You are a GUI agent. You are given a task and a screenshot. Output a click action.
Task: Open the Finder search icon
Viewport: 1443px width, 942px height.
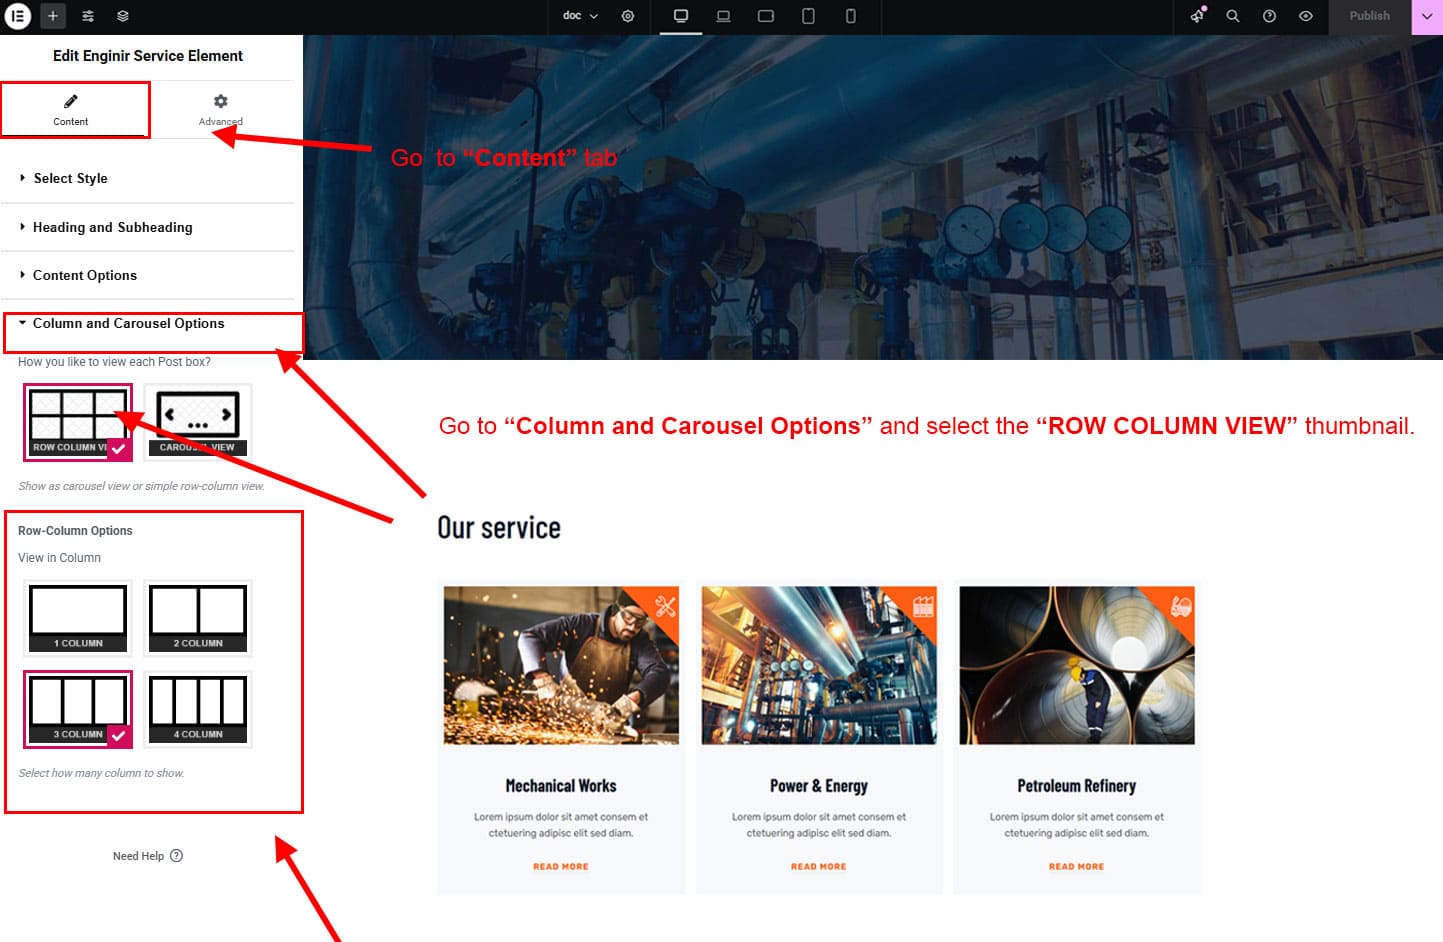pyautogui.click(x=1233, y=16)
